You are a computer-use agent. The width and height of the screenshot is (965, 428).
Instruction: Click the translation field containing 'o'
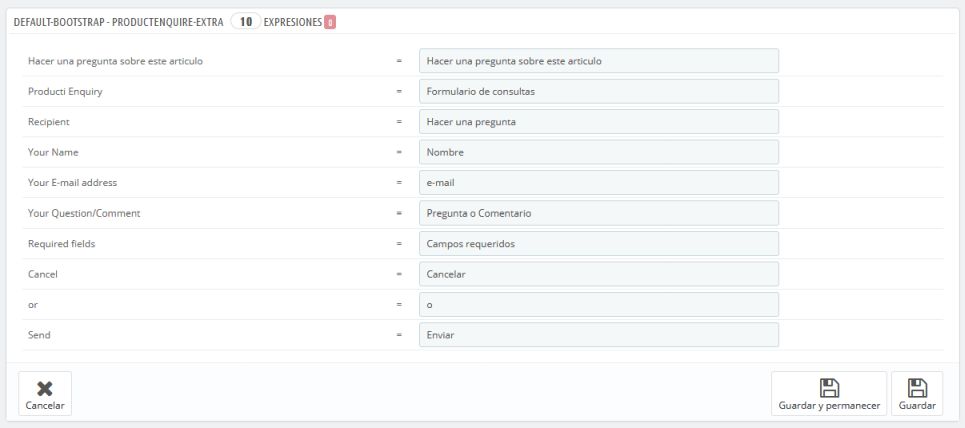[598, 304]
